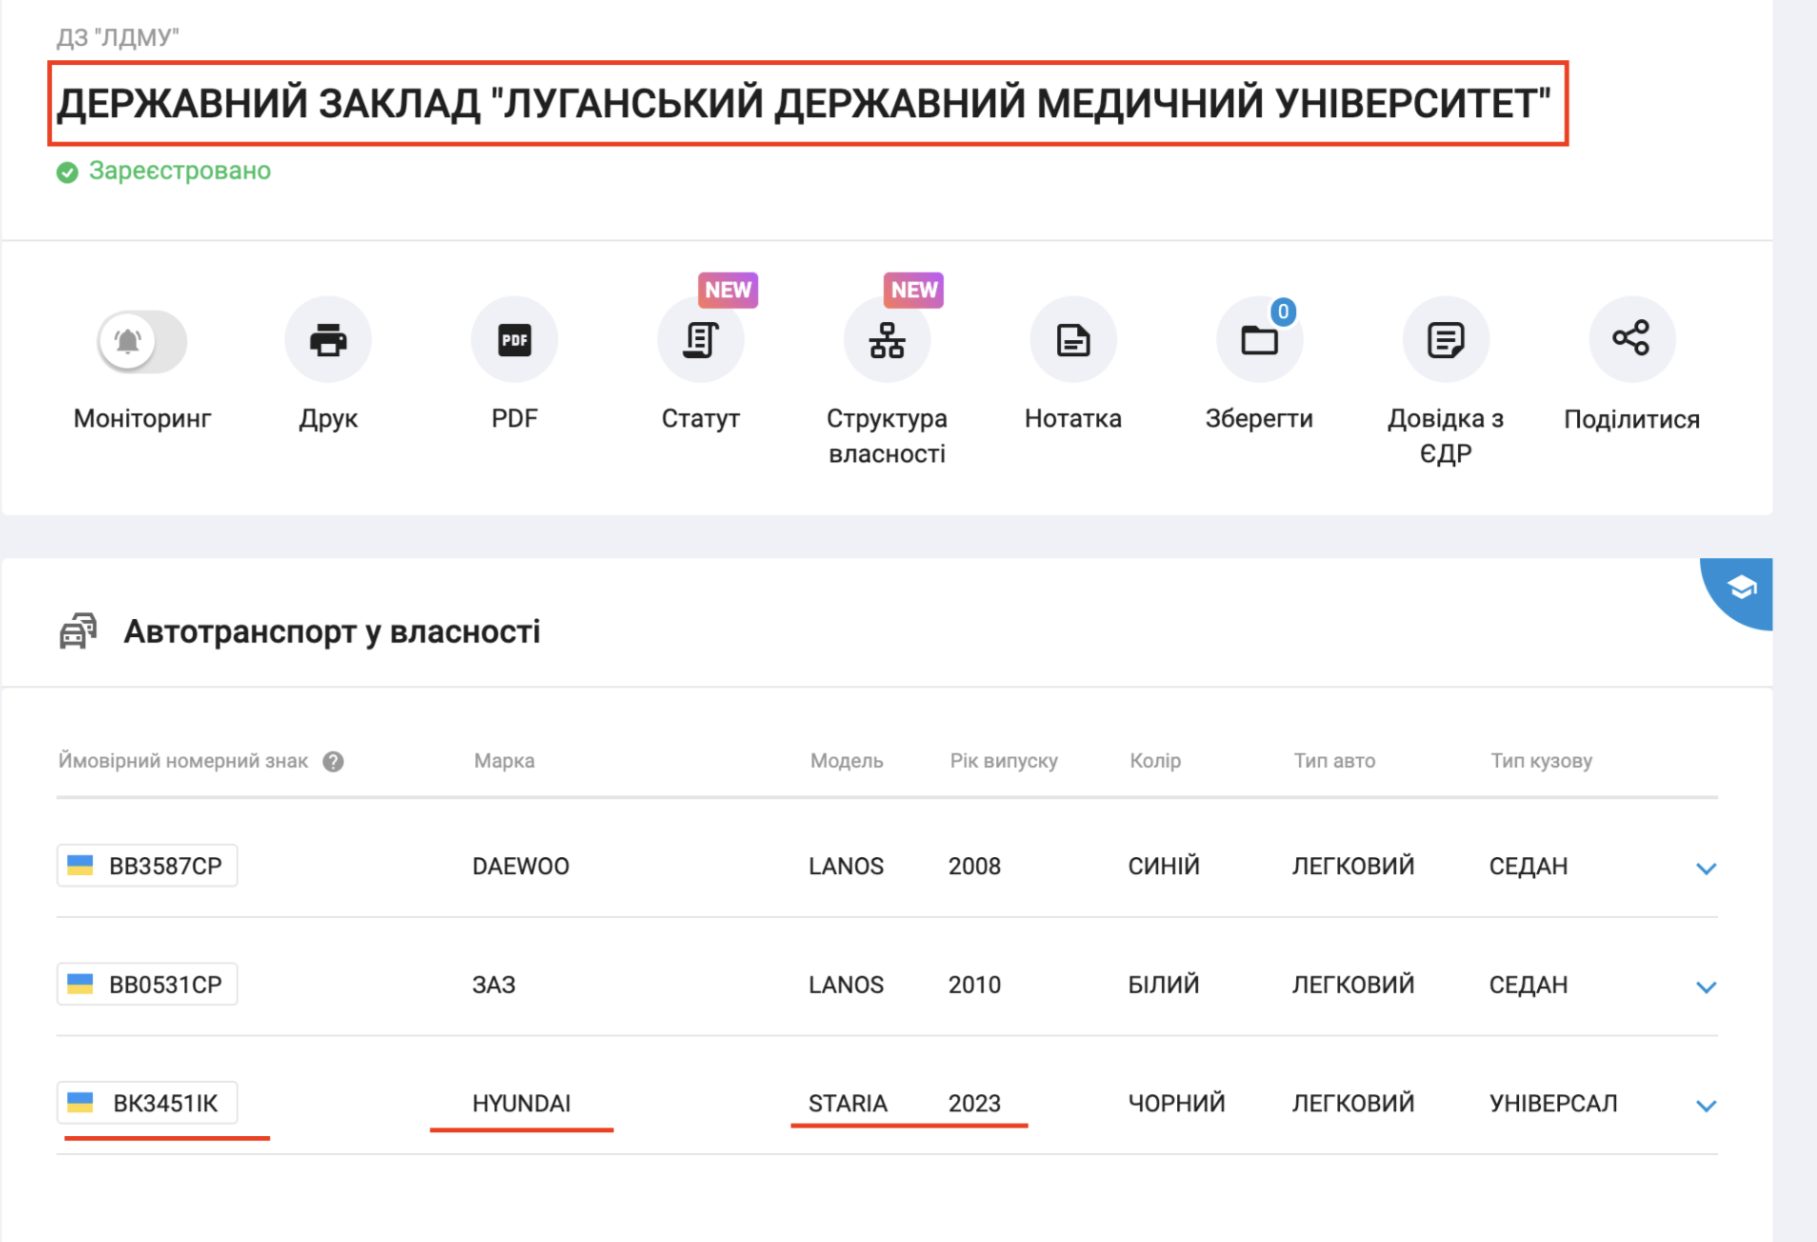Export the company profile via PDF icon
1817x1242 pixels.
[514, 340]
